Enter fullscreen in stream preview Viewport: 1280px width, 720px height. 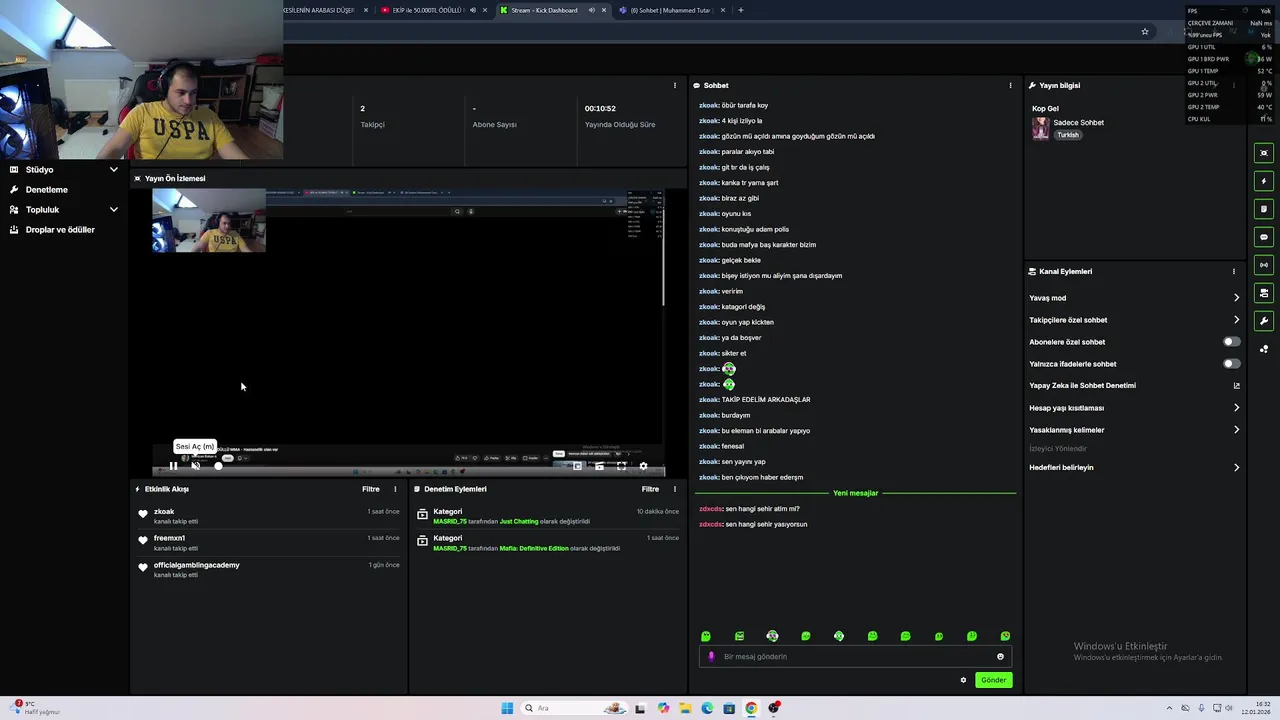621,465
